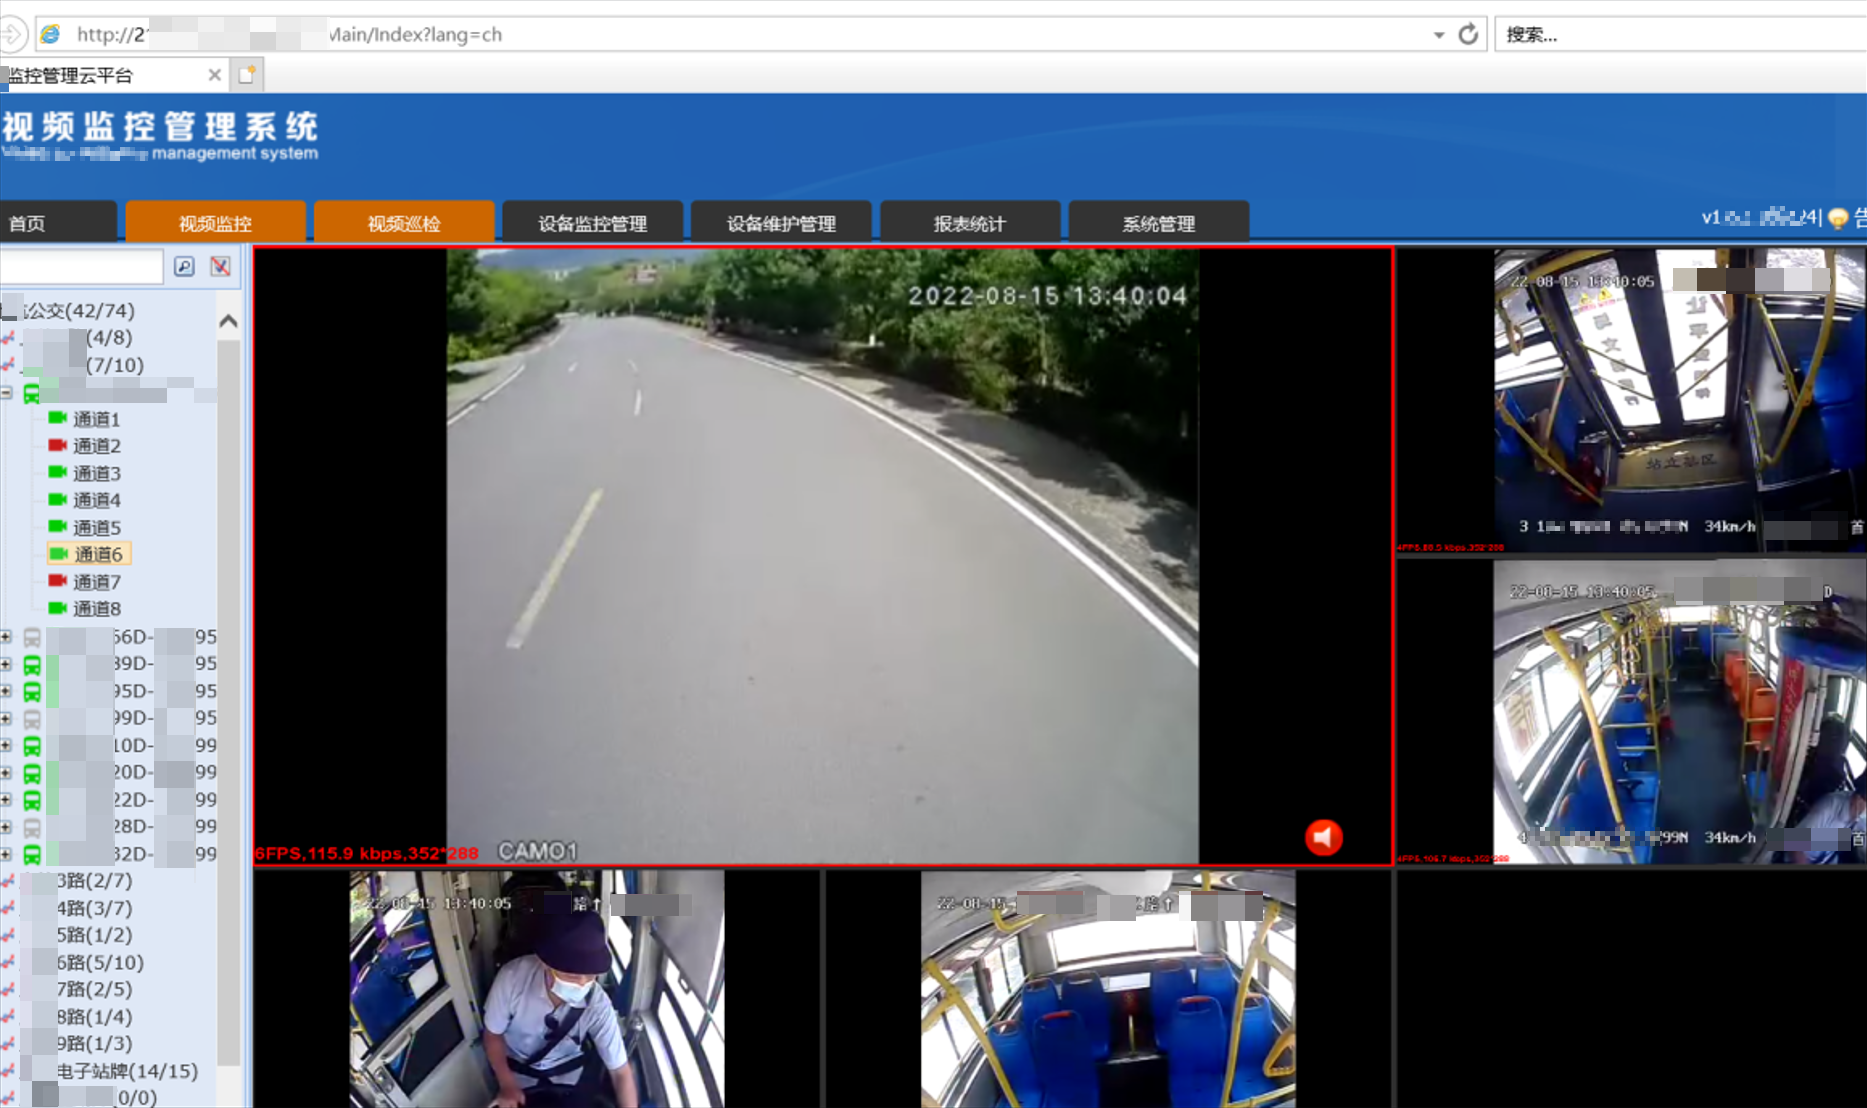Click the lightbulb alert icon in the header
This screenshot has height=1108, width=1867.
(1838, 218)
